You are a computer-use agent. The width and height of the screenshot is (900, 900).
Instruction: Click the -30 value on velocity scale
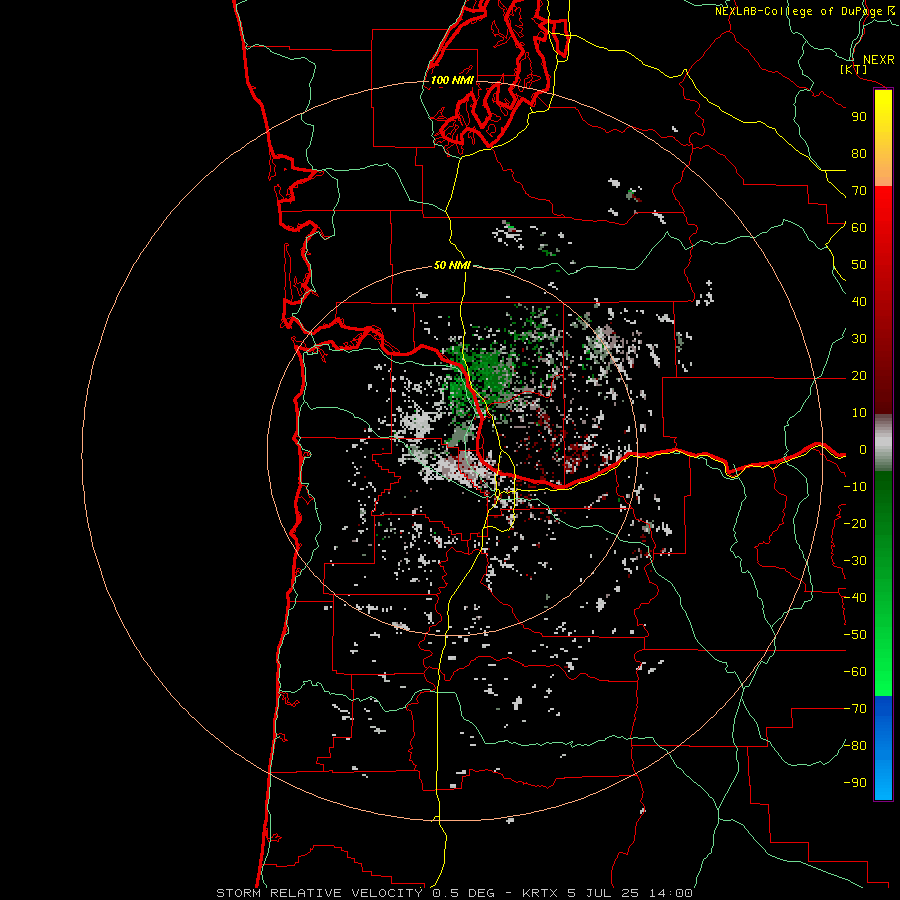coord(855,561)
